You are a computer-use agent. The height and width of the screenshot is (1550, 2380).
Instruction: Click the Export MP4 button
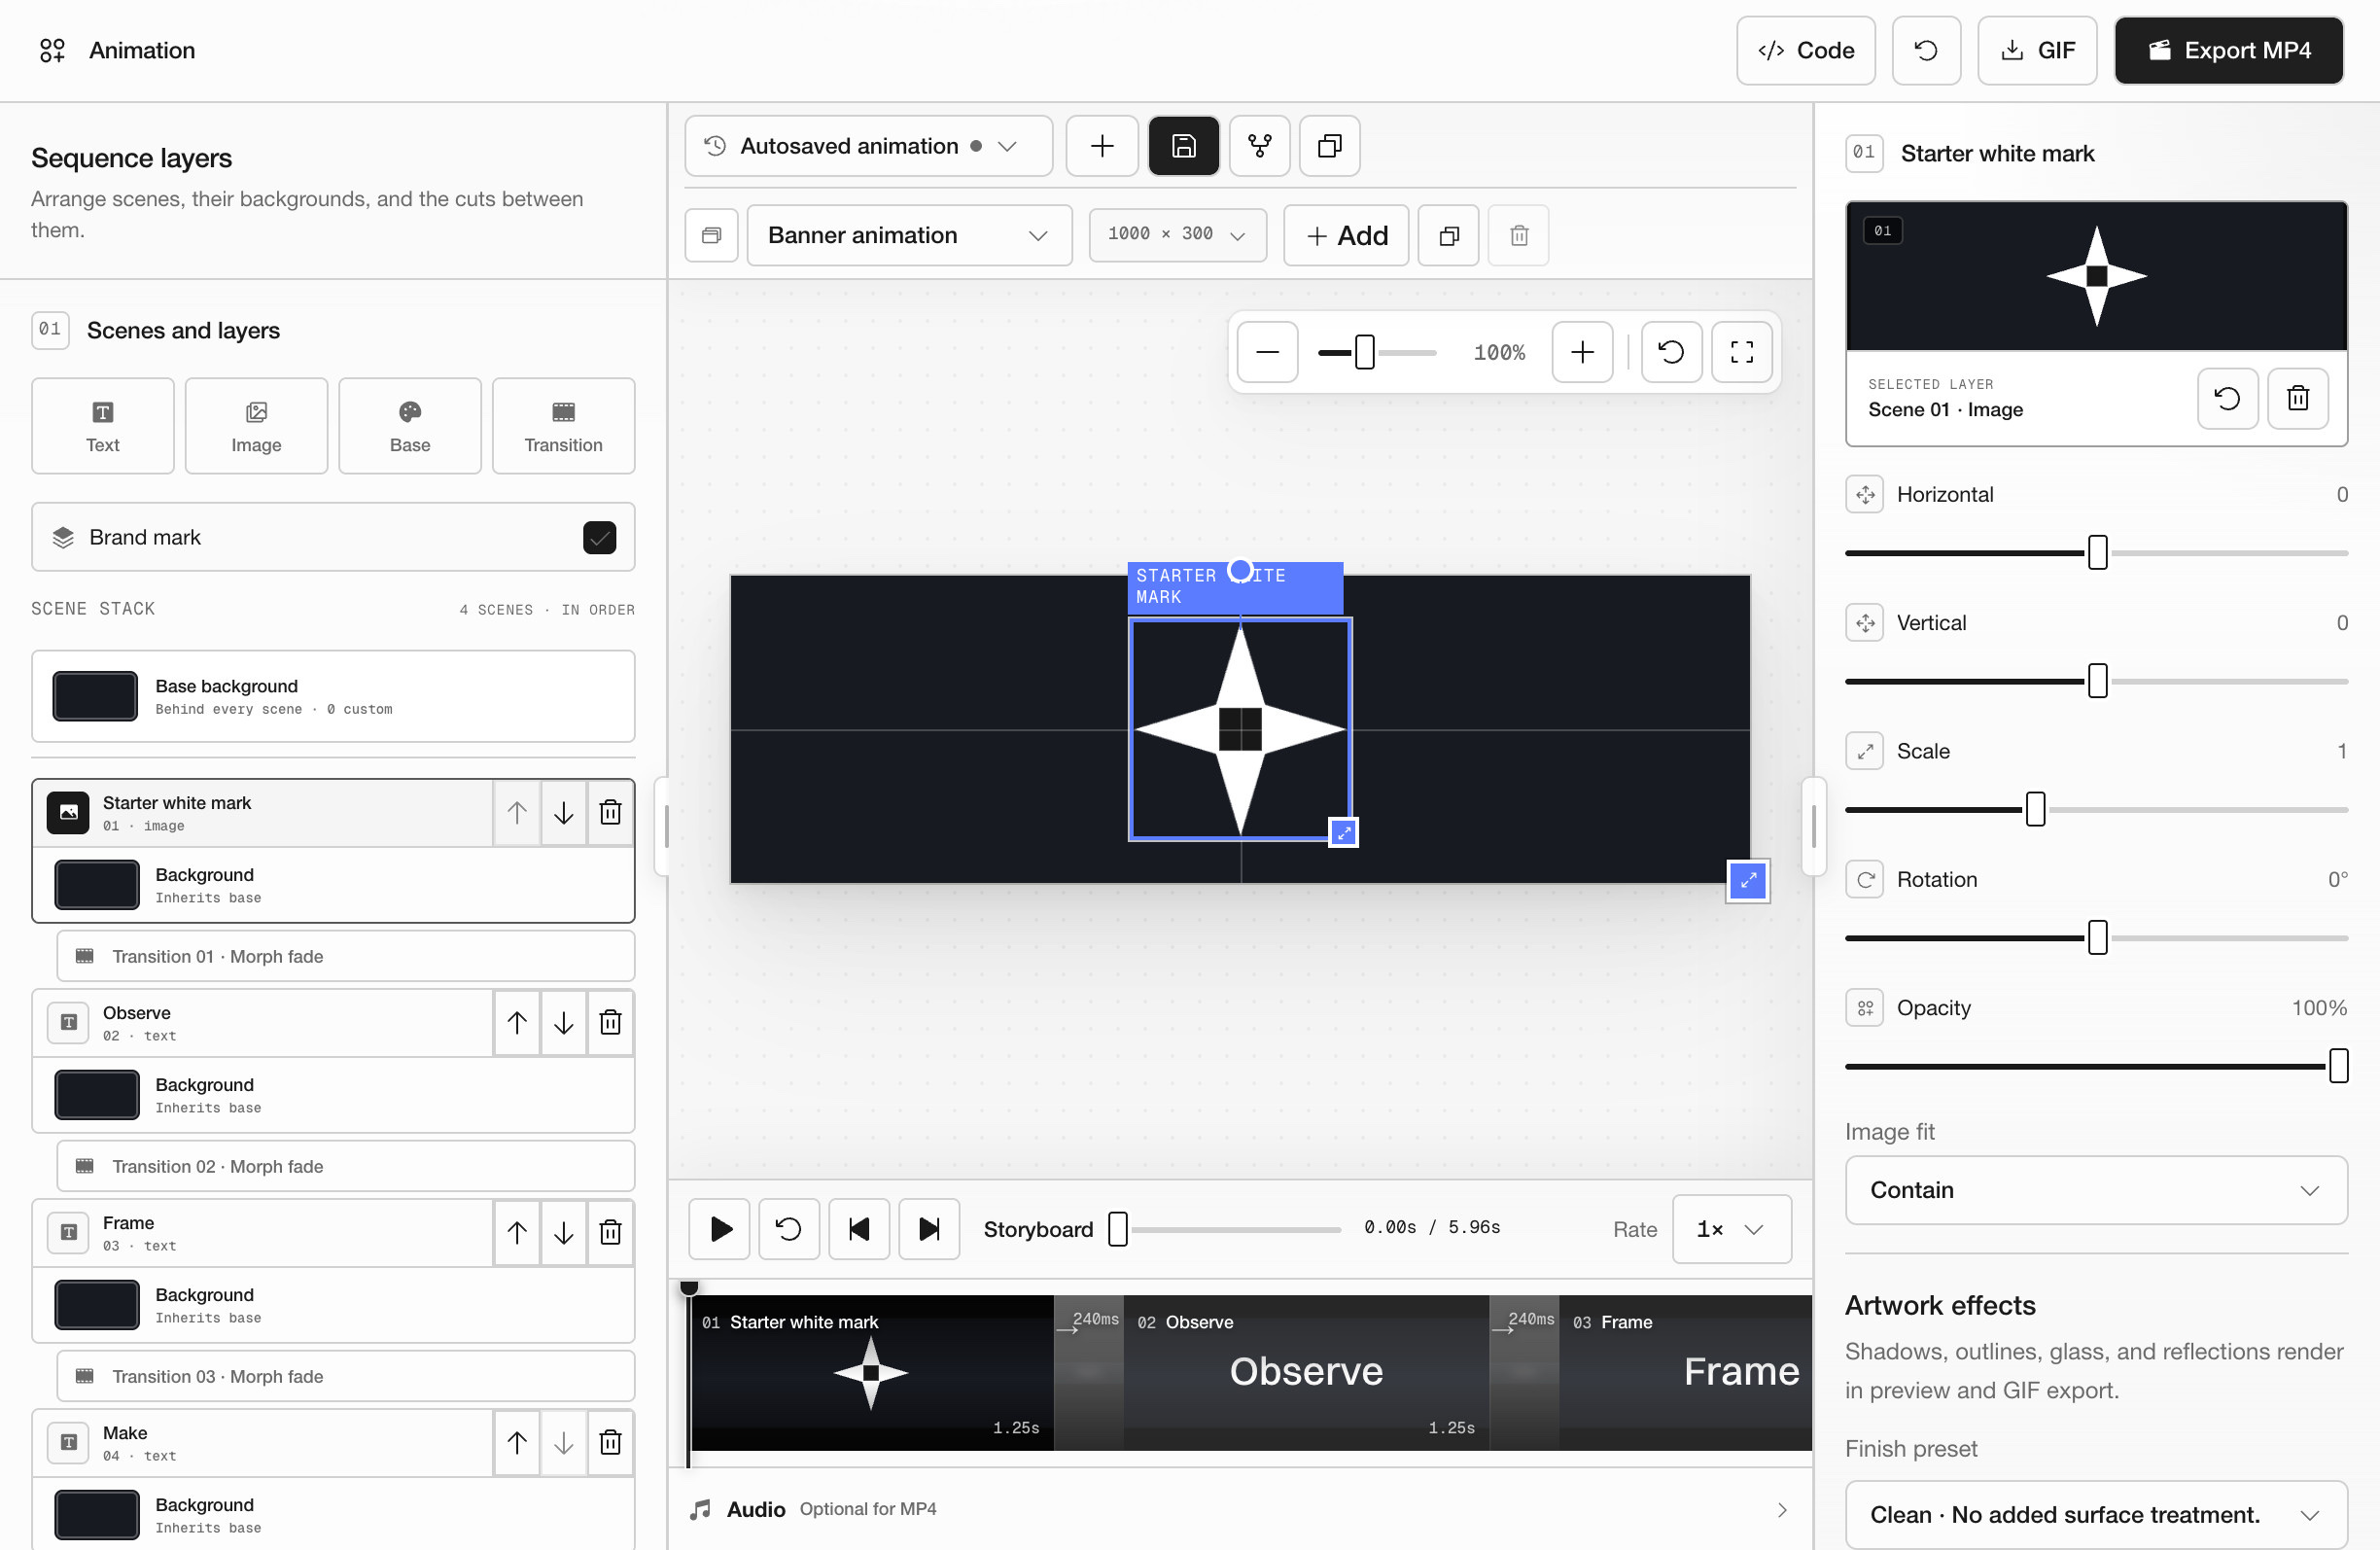2228,50
